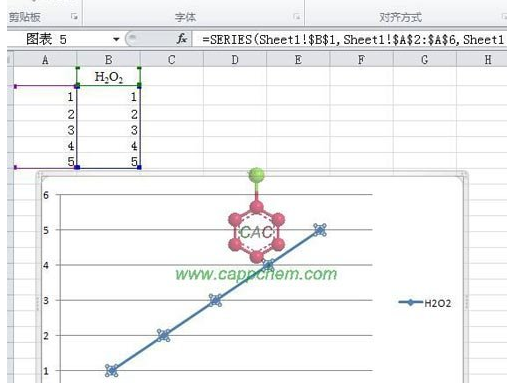Screen dimensions: 509x383
Task: Click the name box showing 图表 5
Action: [63, 39]
